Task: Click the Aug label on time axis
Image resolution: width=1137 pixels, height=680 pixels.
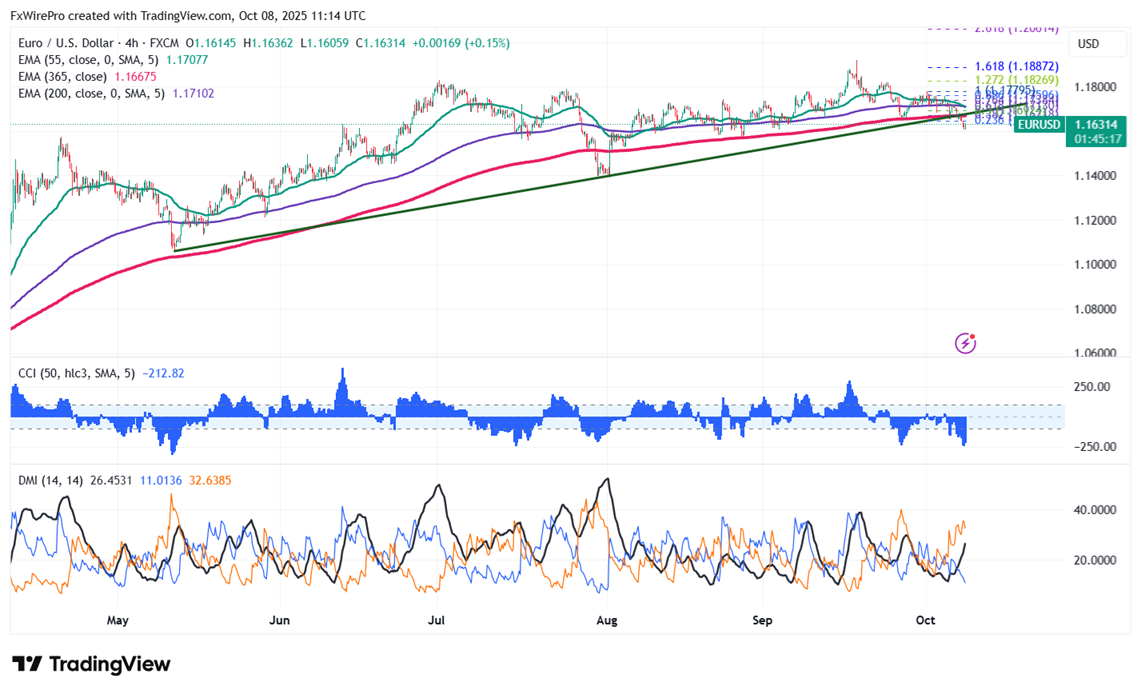Action: tap(606, 620)
